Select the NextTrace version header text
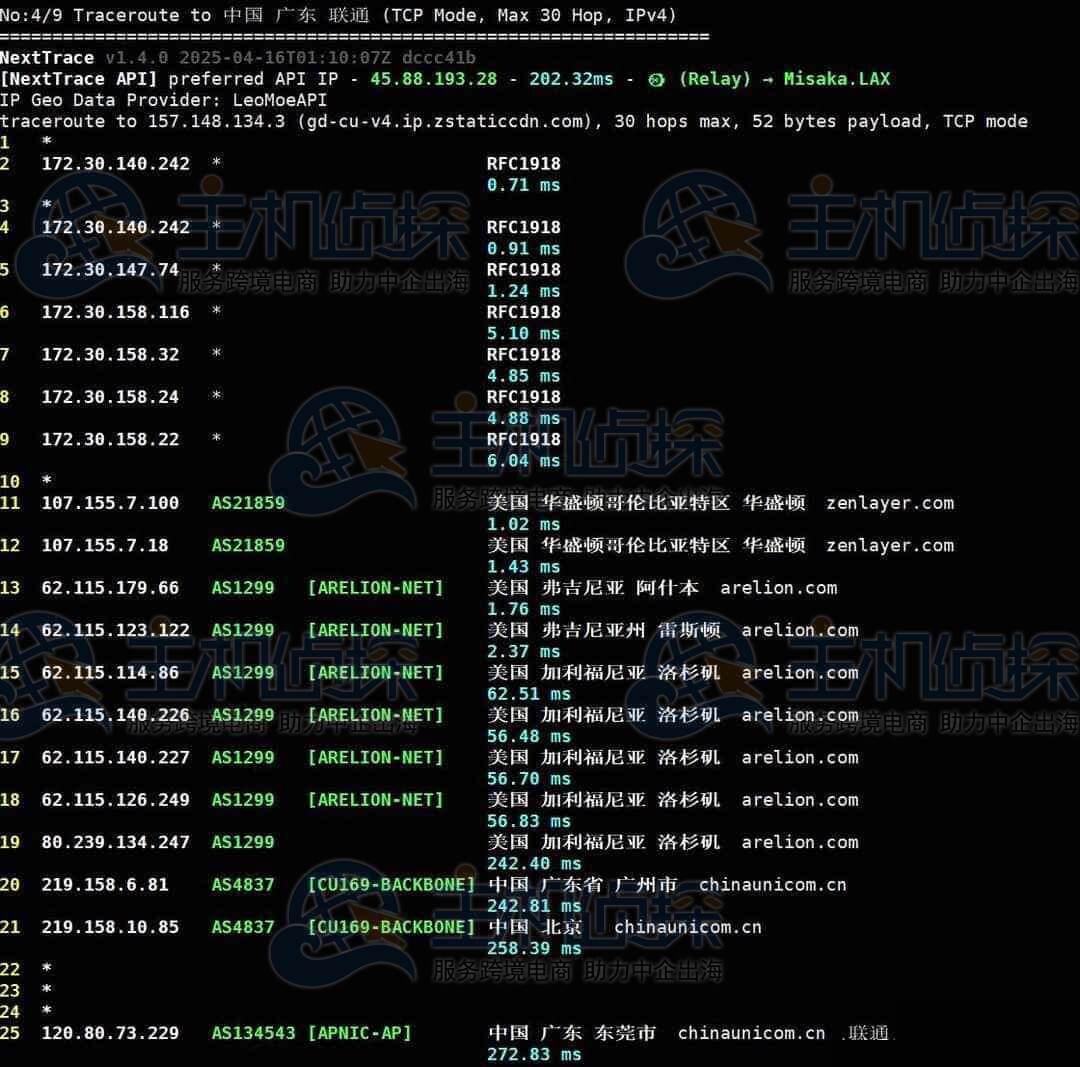Image resolution: width=1080 pixels, height=1067 pixels. (237, 58)
